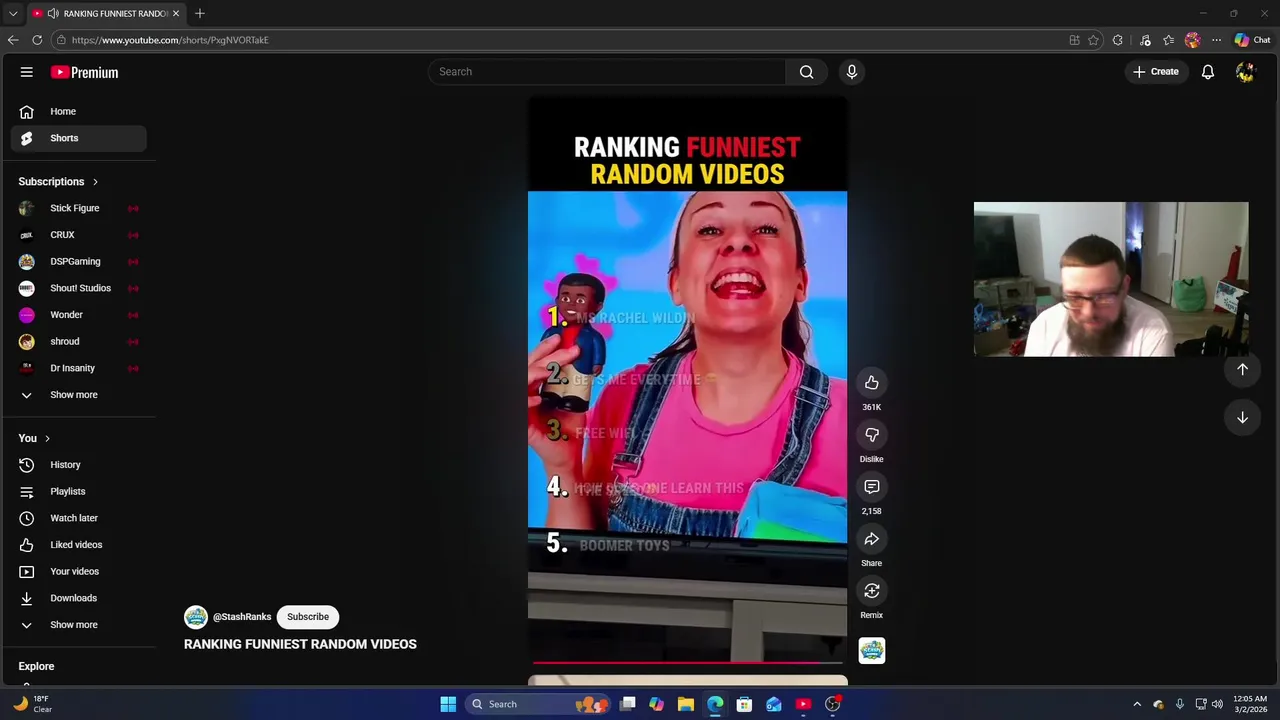Go to the previous Short arrow
This screenshot has height=720, width=1280.
click(x=1242, y=369)
